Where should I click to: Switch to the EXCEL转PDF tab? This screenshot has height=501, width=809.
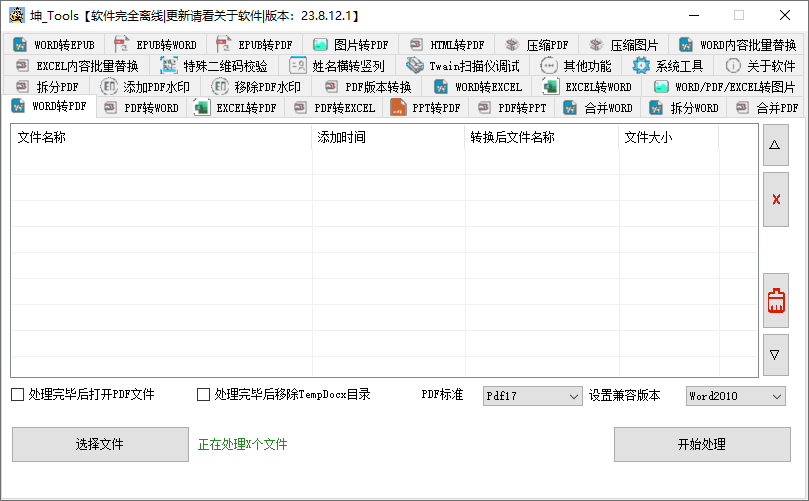(235, 108)
